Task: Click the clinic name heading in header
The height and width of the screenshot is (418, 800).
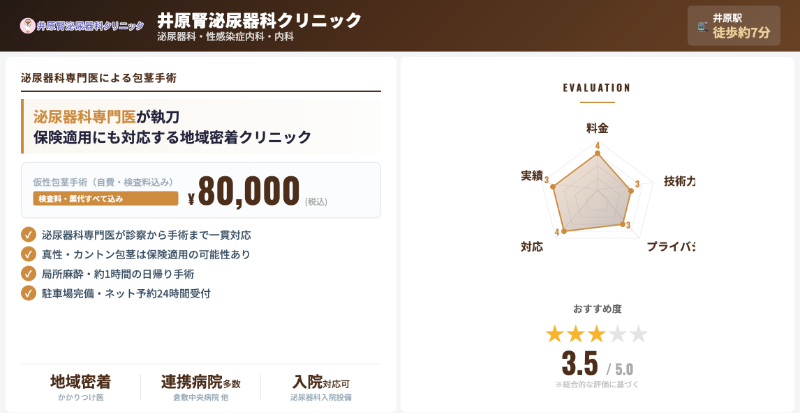Action: coord(259,20)
